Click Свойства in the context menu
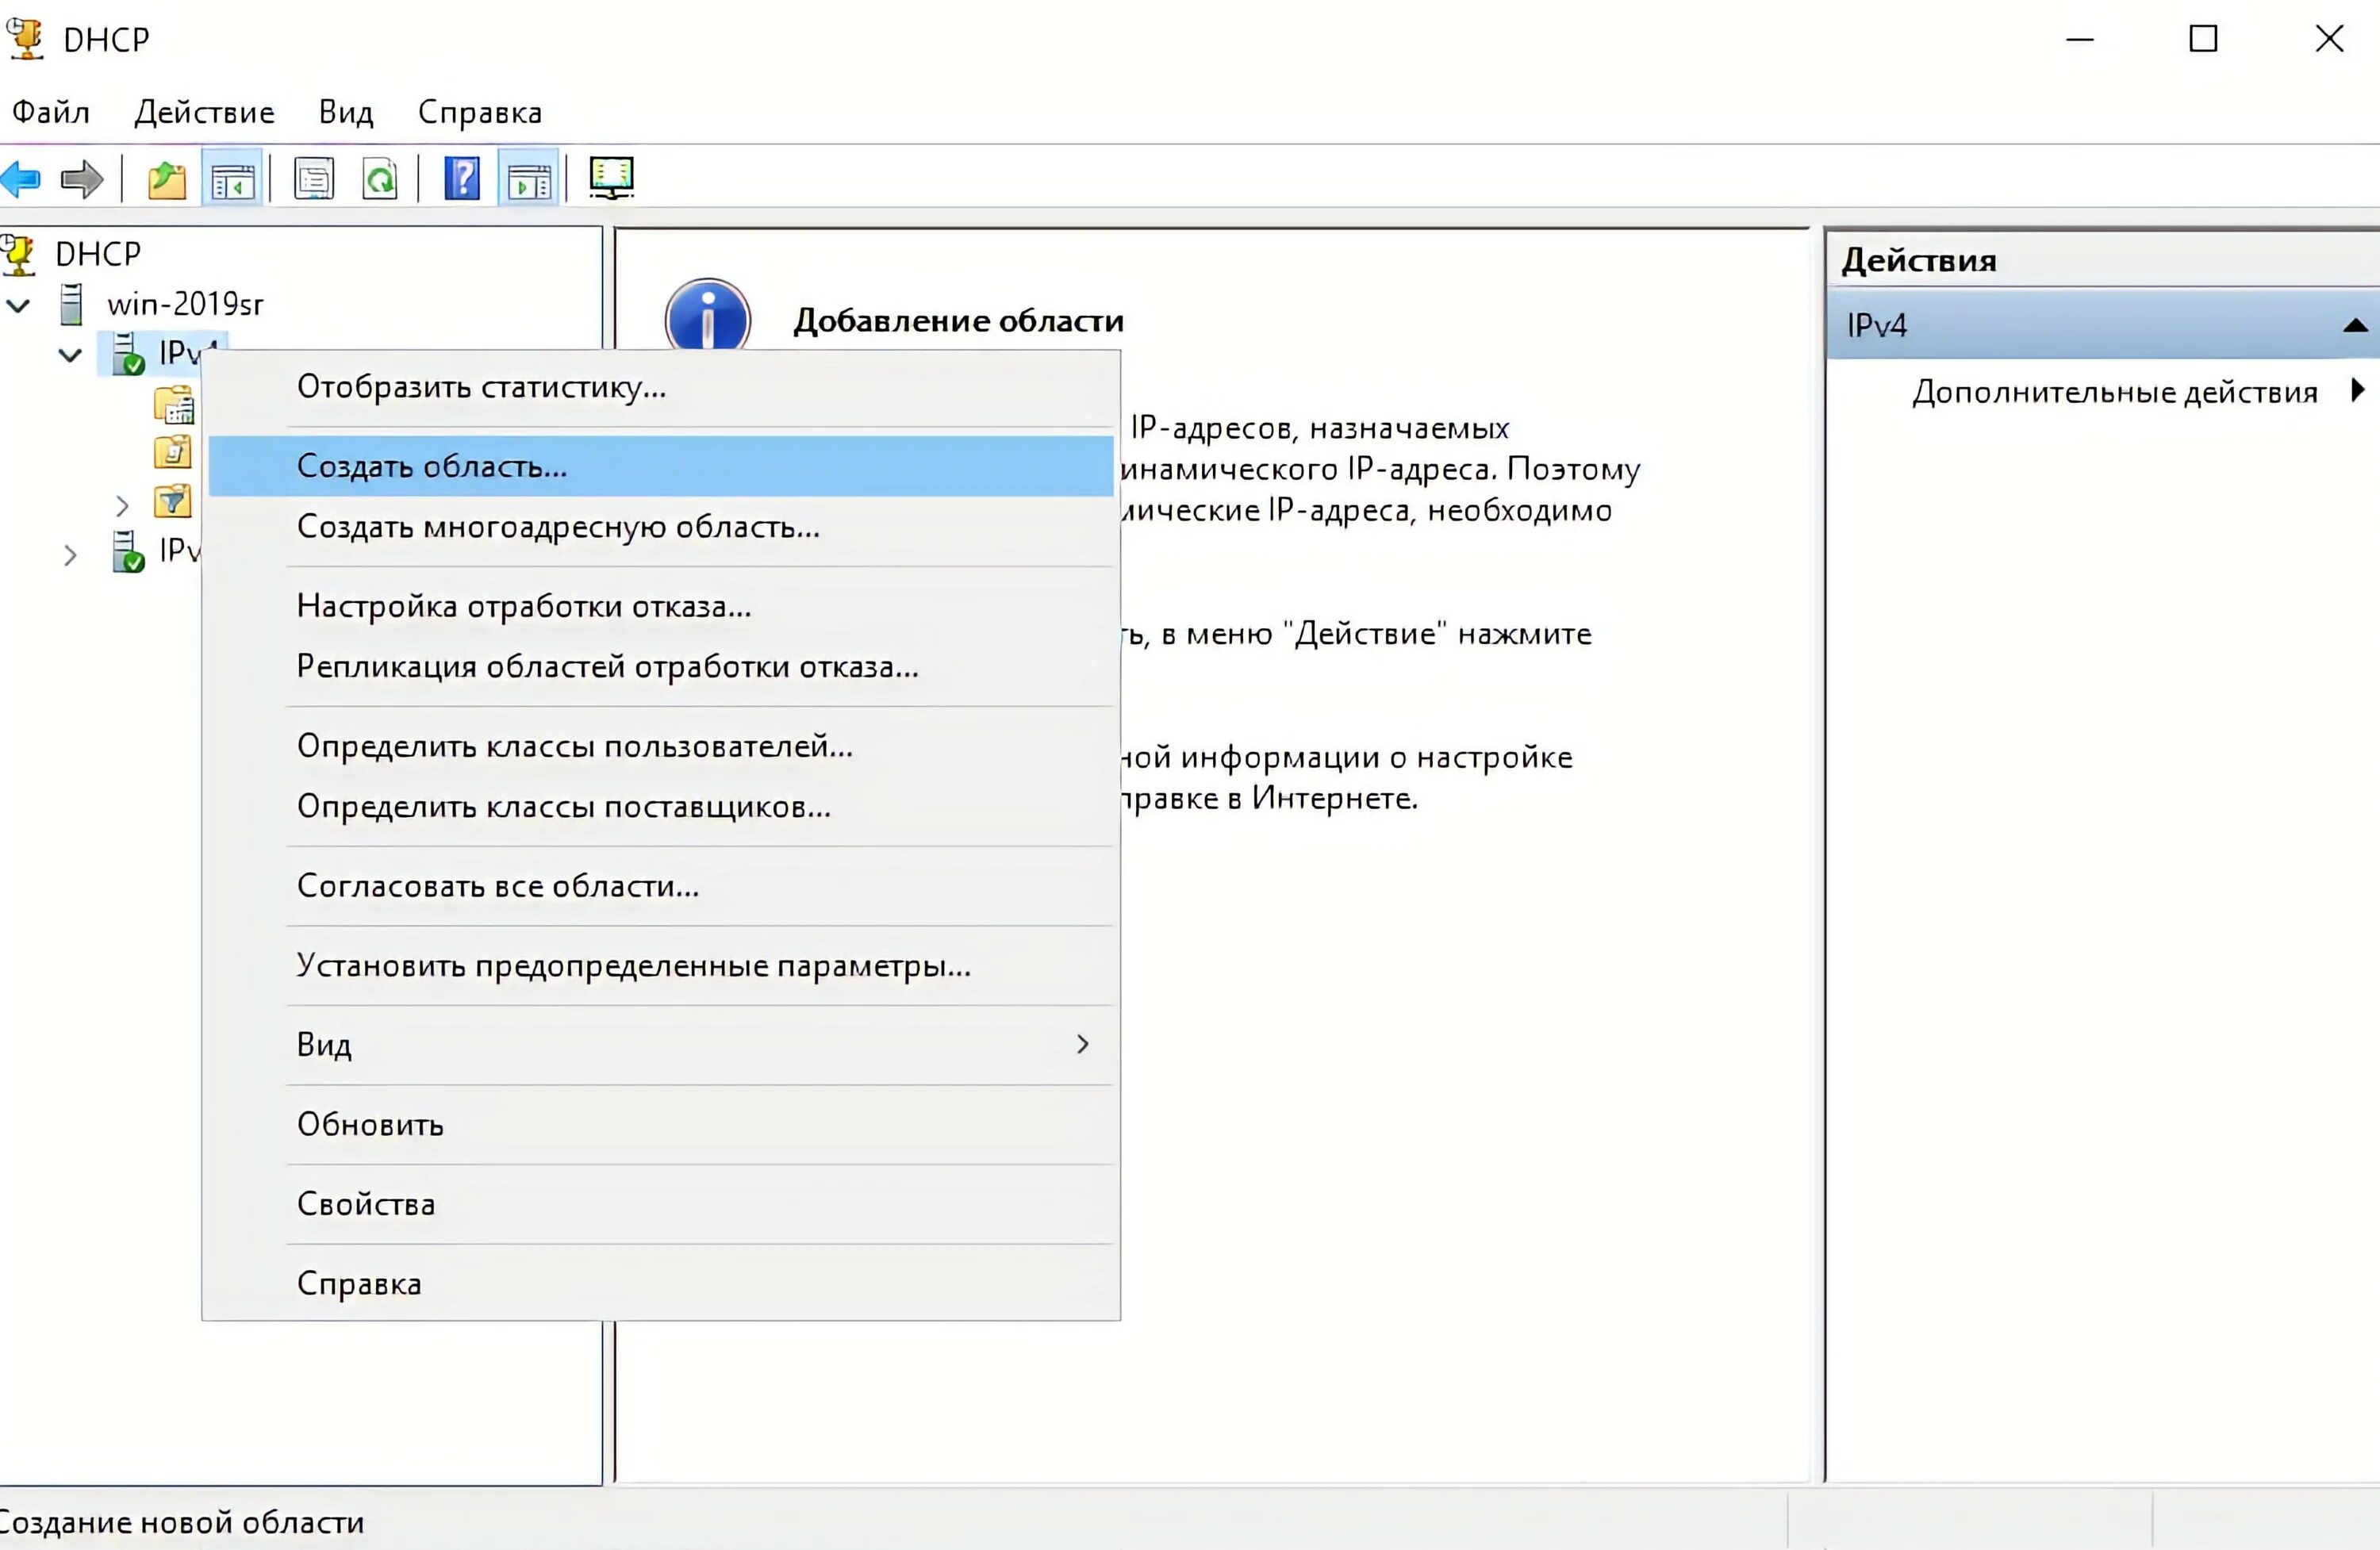2380x1550 pixels. 366,1204
